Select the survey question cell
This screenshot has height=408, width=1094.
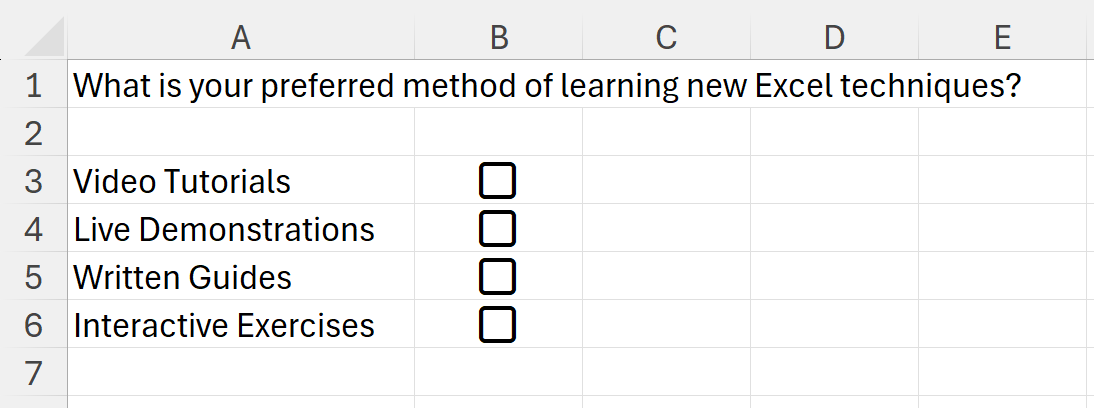[x=240, y=86]
